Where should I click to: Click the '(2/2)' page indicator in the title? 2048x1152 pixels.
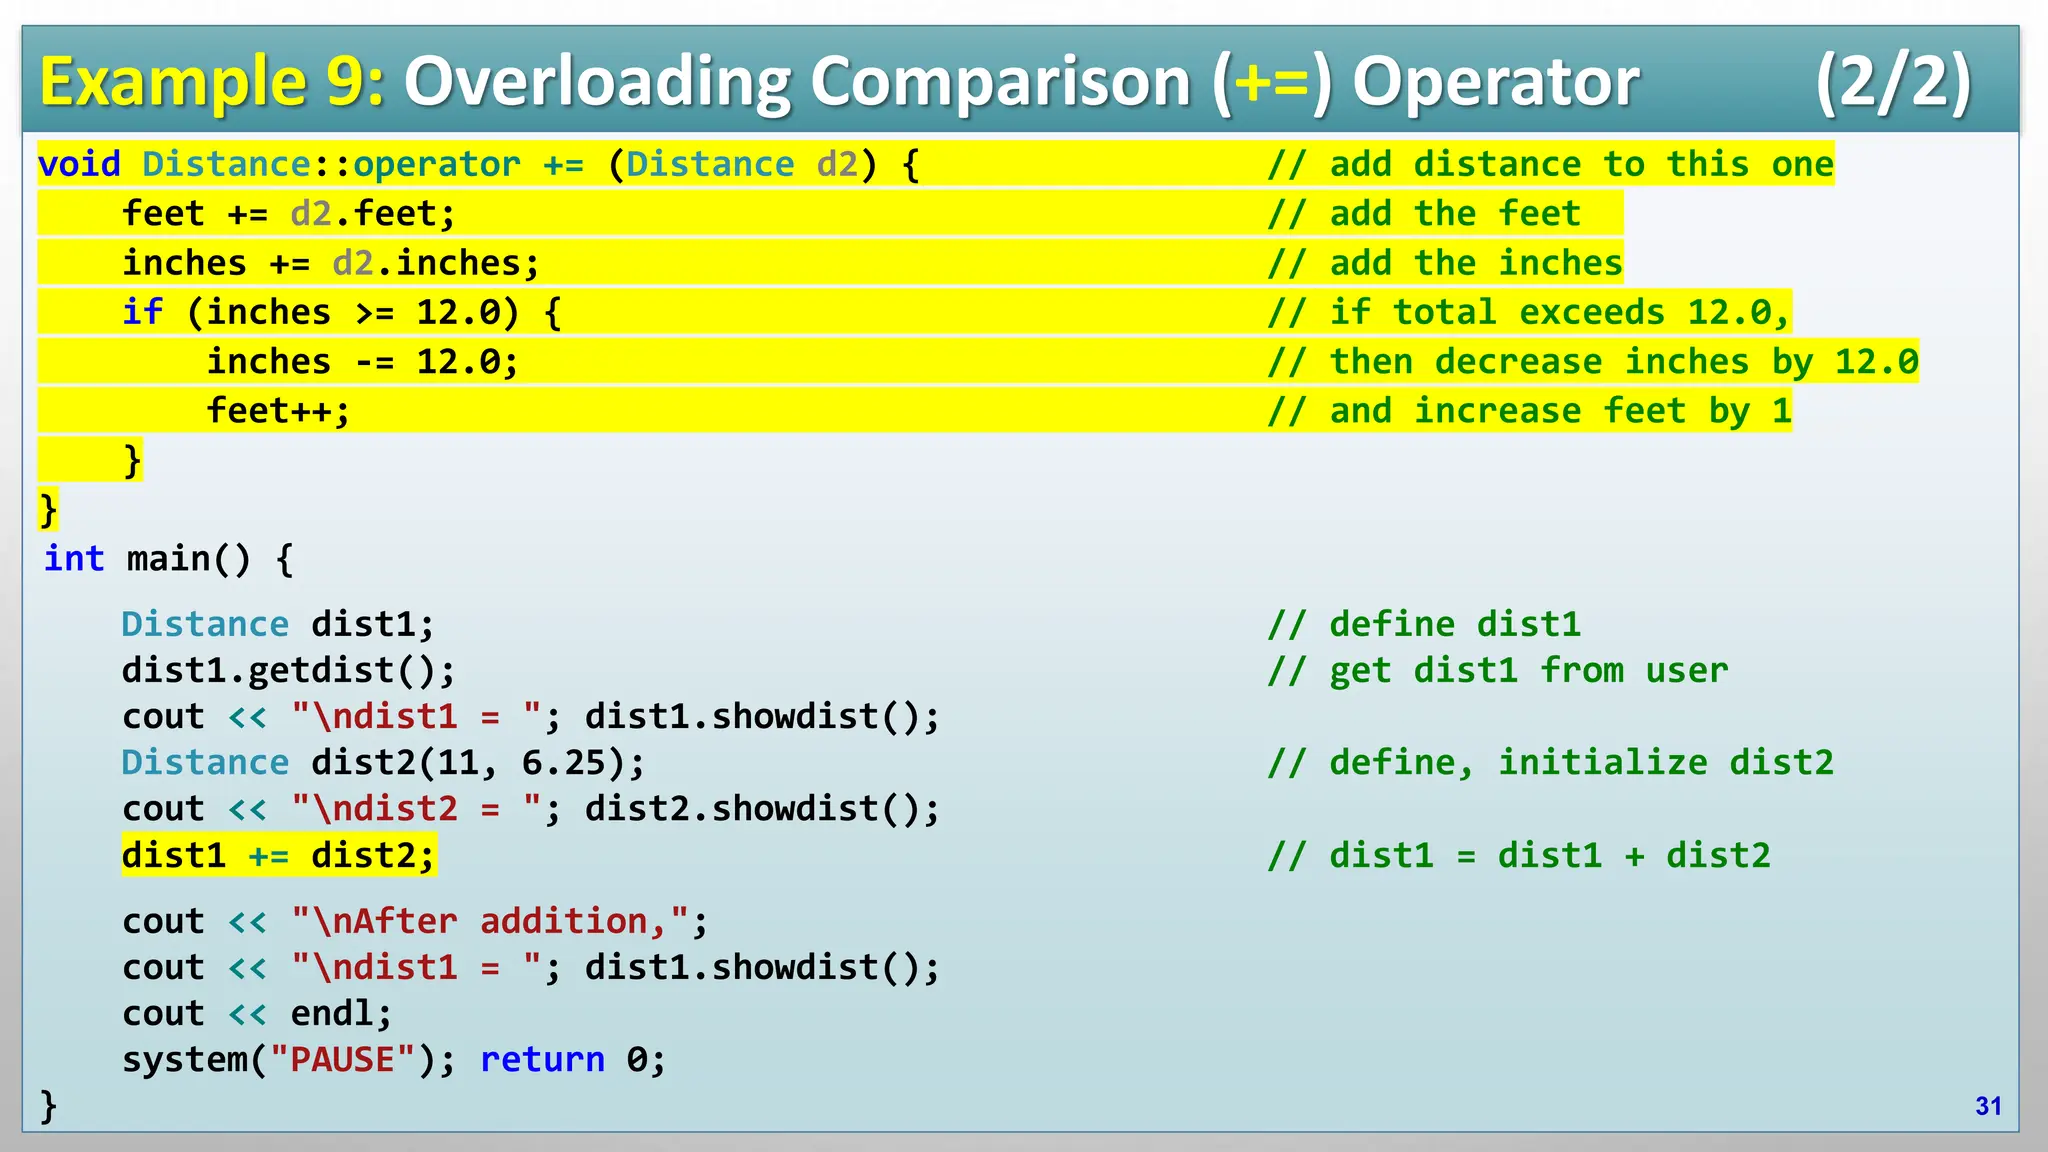pyautogui.click(x=1892, y=81)
